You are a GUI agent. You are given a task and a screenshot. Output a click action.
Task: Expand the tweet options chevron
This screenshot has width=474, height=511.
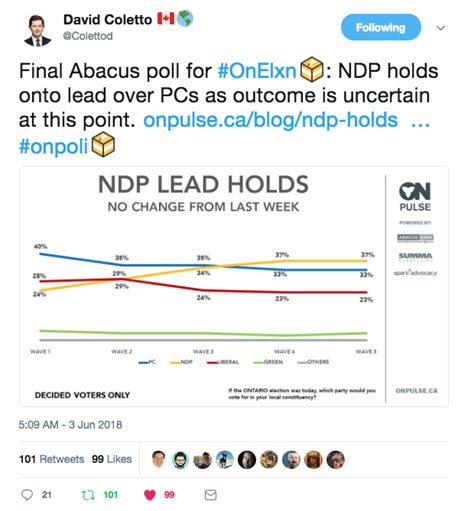(x=441, y=28)
